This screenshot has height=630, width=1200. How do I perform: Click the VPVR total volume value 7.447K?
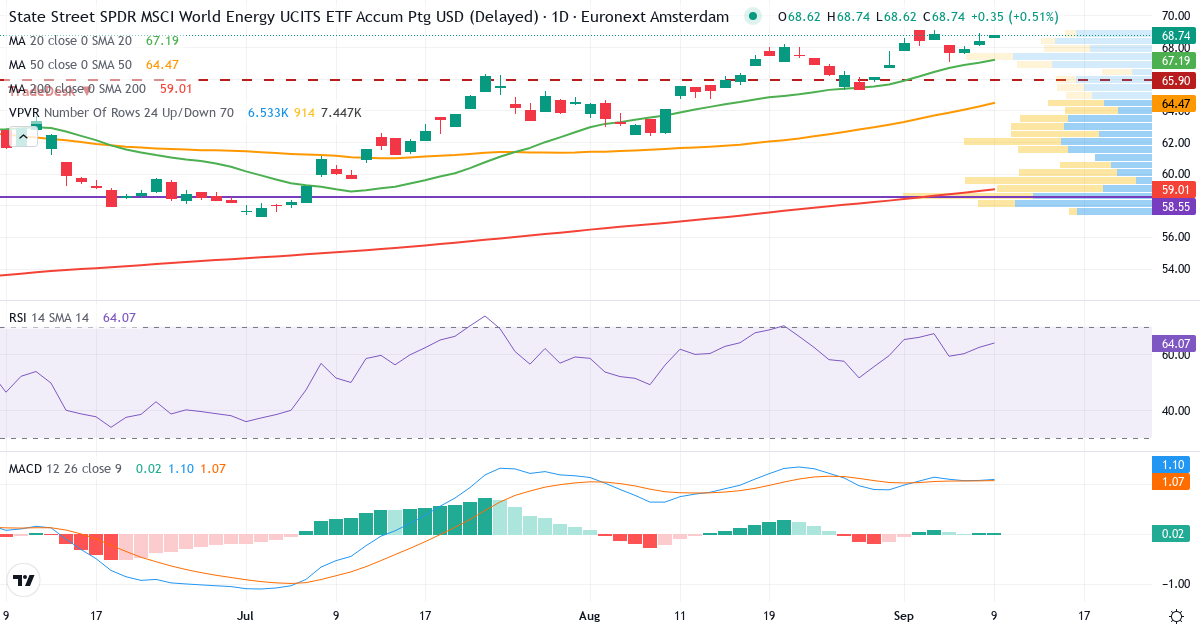[341, 113]
